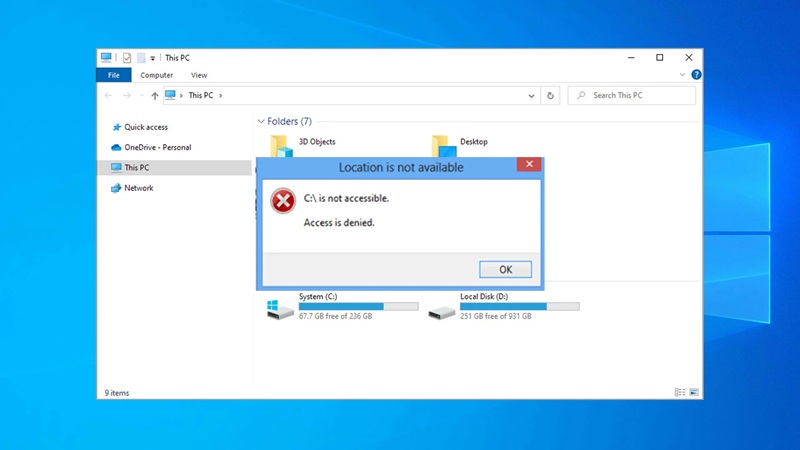Screen dimensions: 800x450
Task: Open the address bar history dropdown
Action: [531, 95]
